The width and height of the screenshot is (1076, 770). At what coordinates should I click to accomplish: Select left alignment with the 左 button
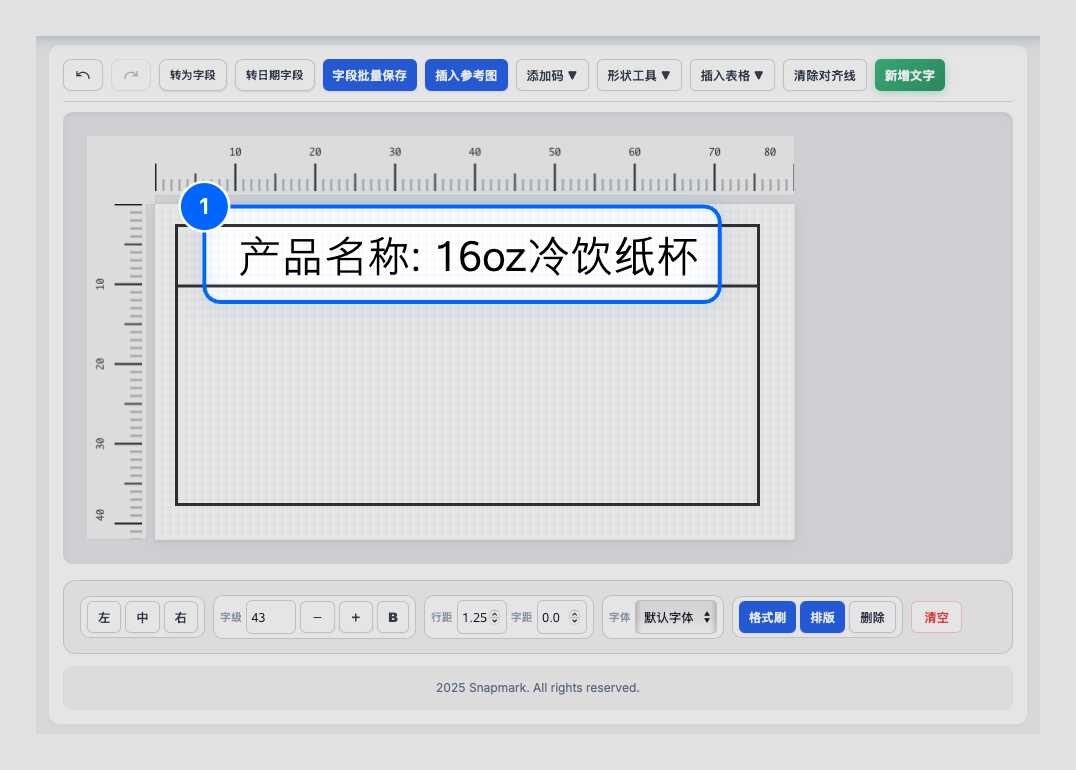[103, 617]
